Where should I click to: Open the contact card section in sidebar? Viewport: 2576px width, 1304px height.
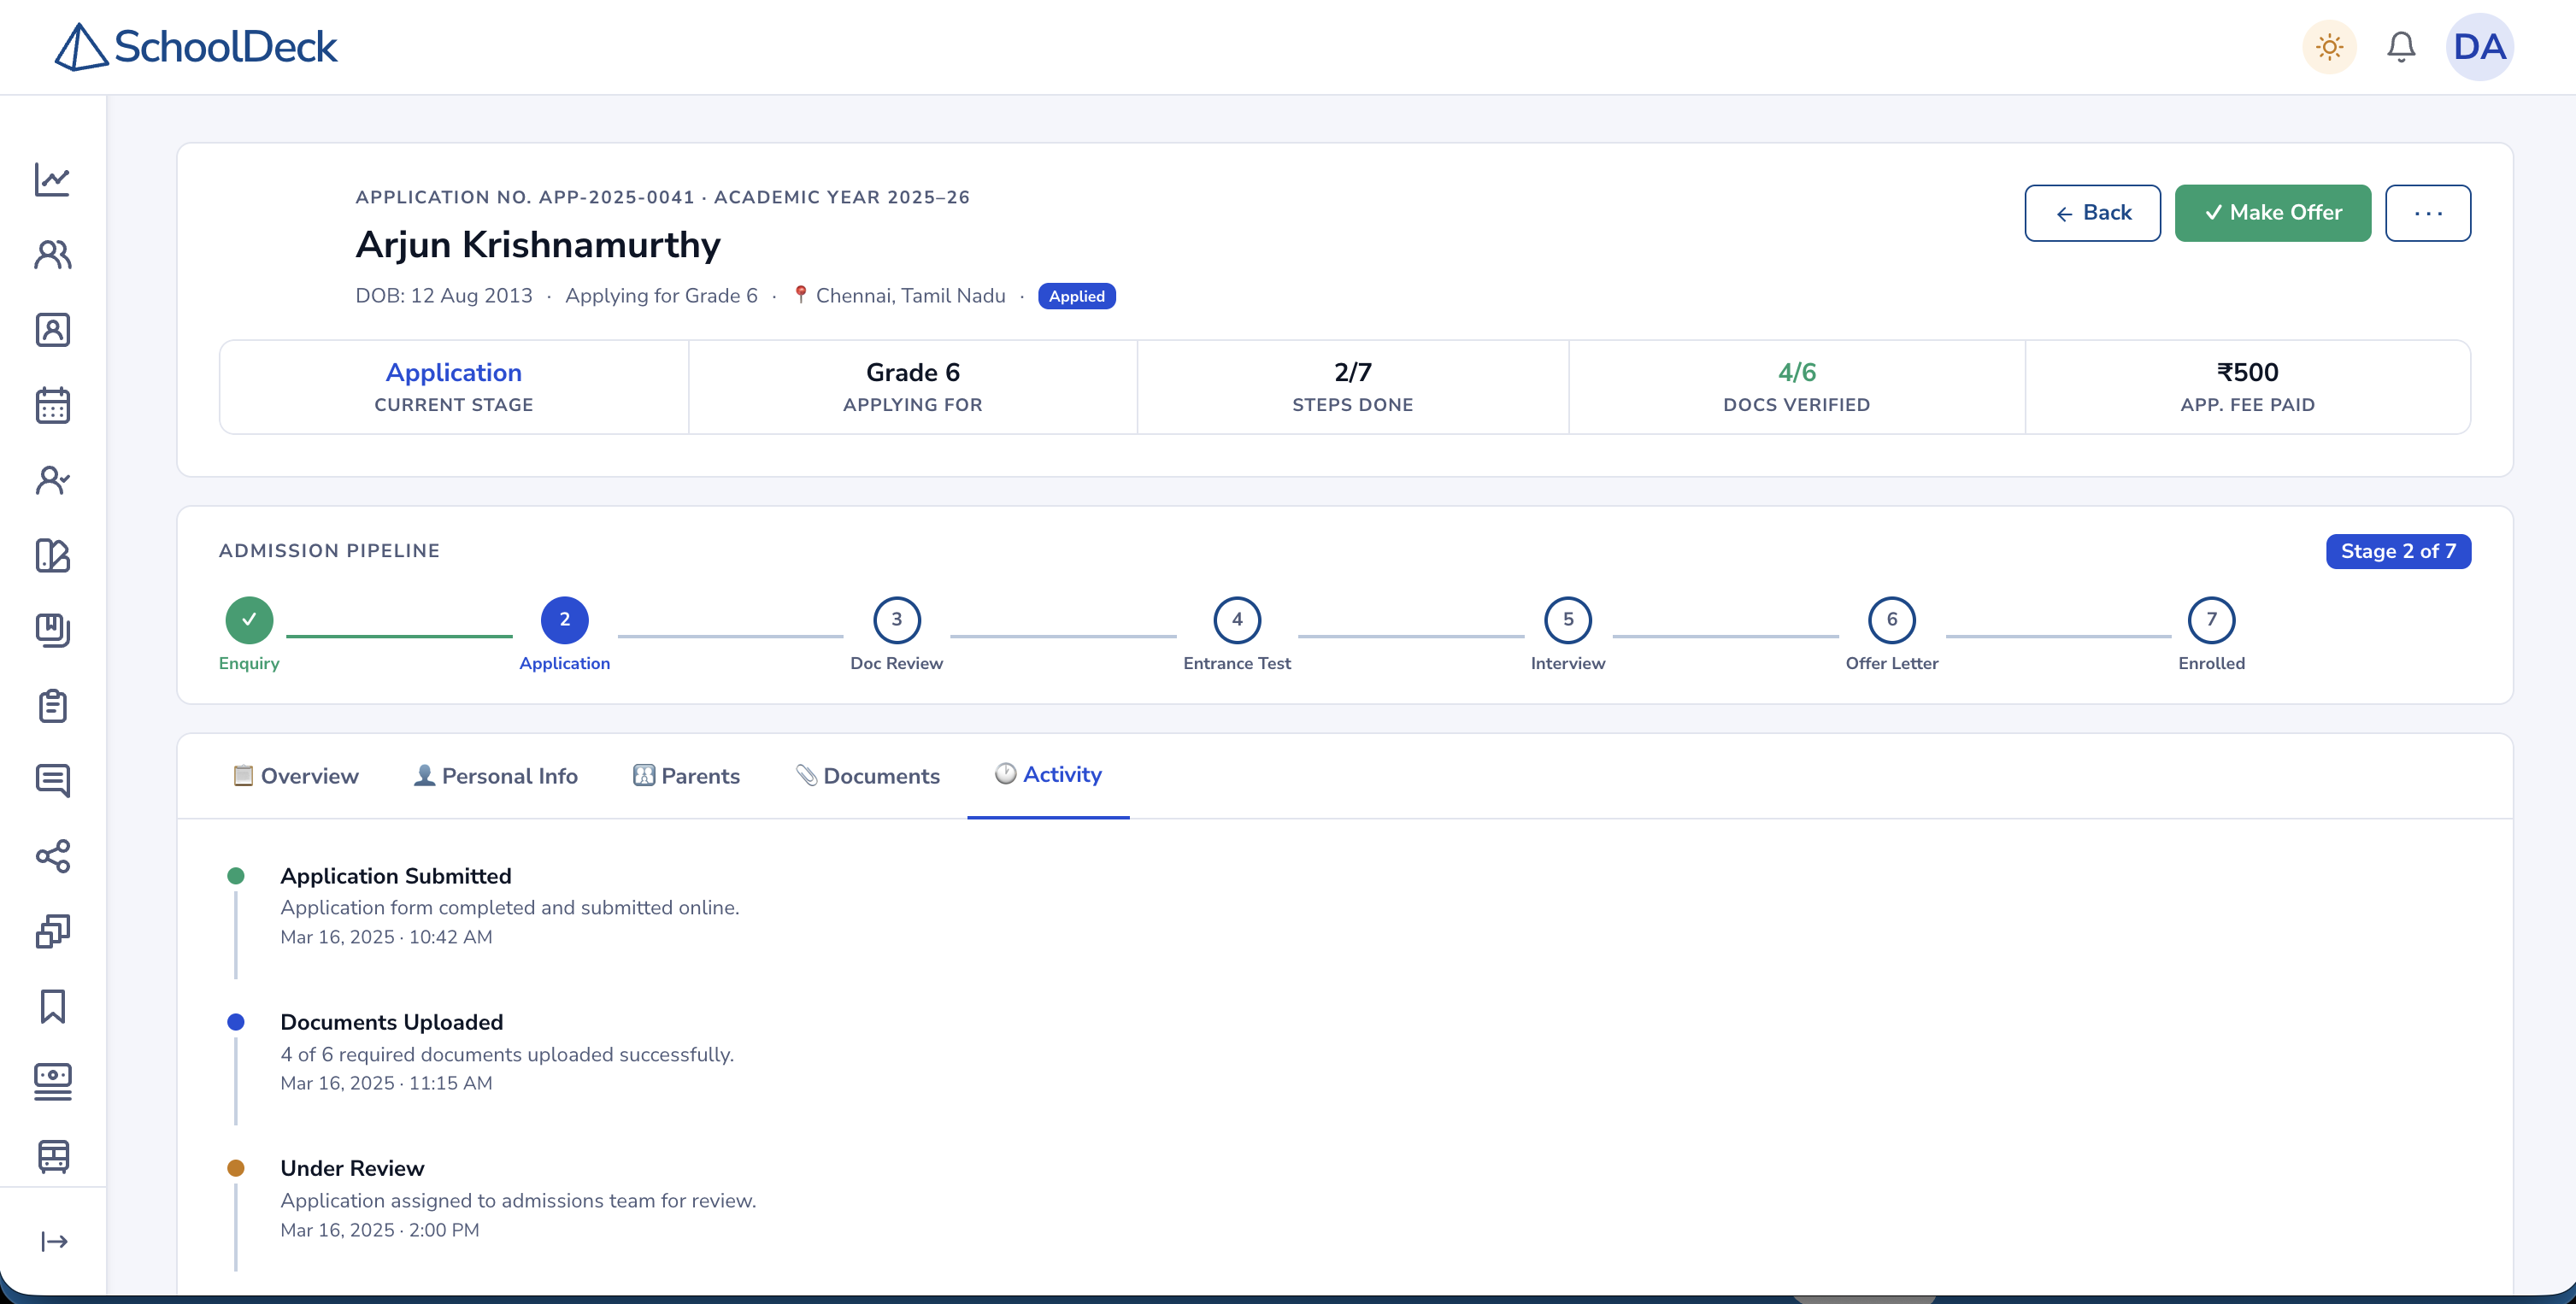(x=53, y=330)
